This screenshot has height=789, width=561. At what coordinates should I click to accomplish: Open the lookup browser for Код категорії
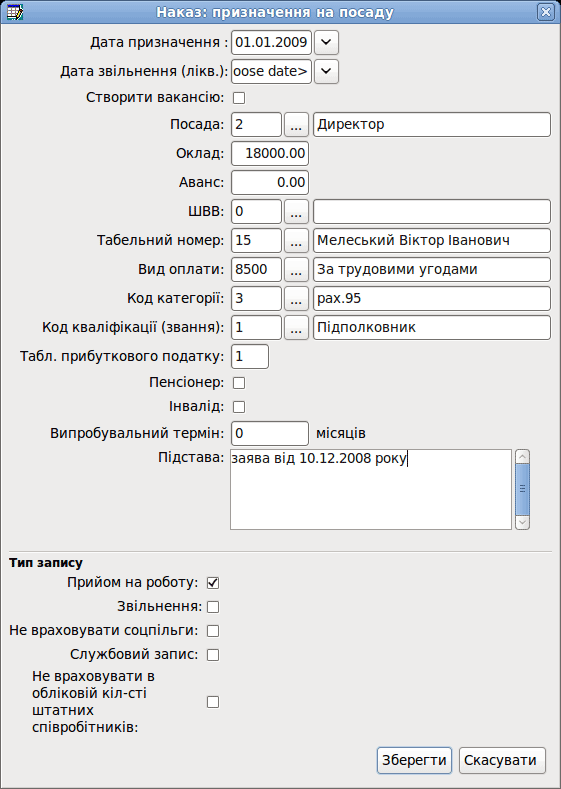point(296,299)
